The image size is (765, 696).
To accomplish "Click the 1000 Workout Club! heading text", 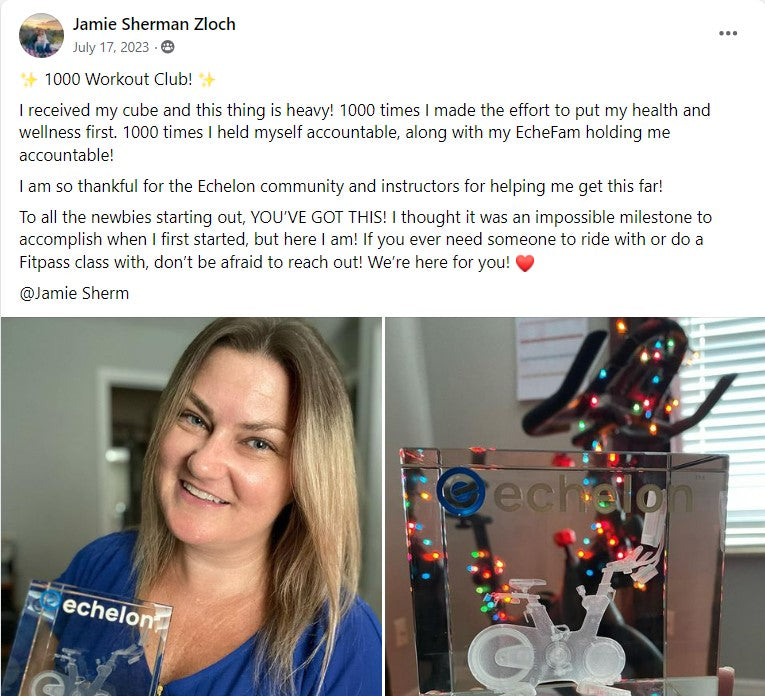I will tap(119, 79).
